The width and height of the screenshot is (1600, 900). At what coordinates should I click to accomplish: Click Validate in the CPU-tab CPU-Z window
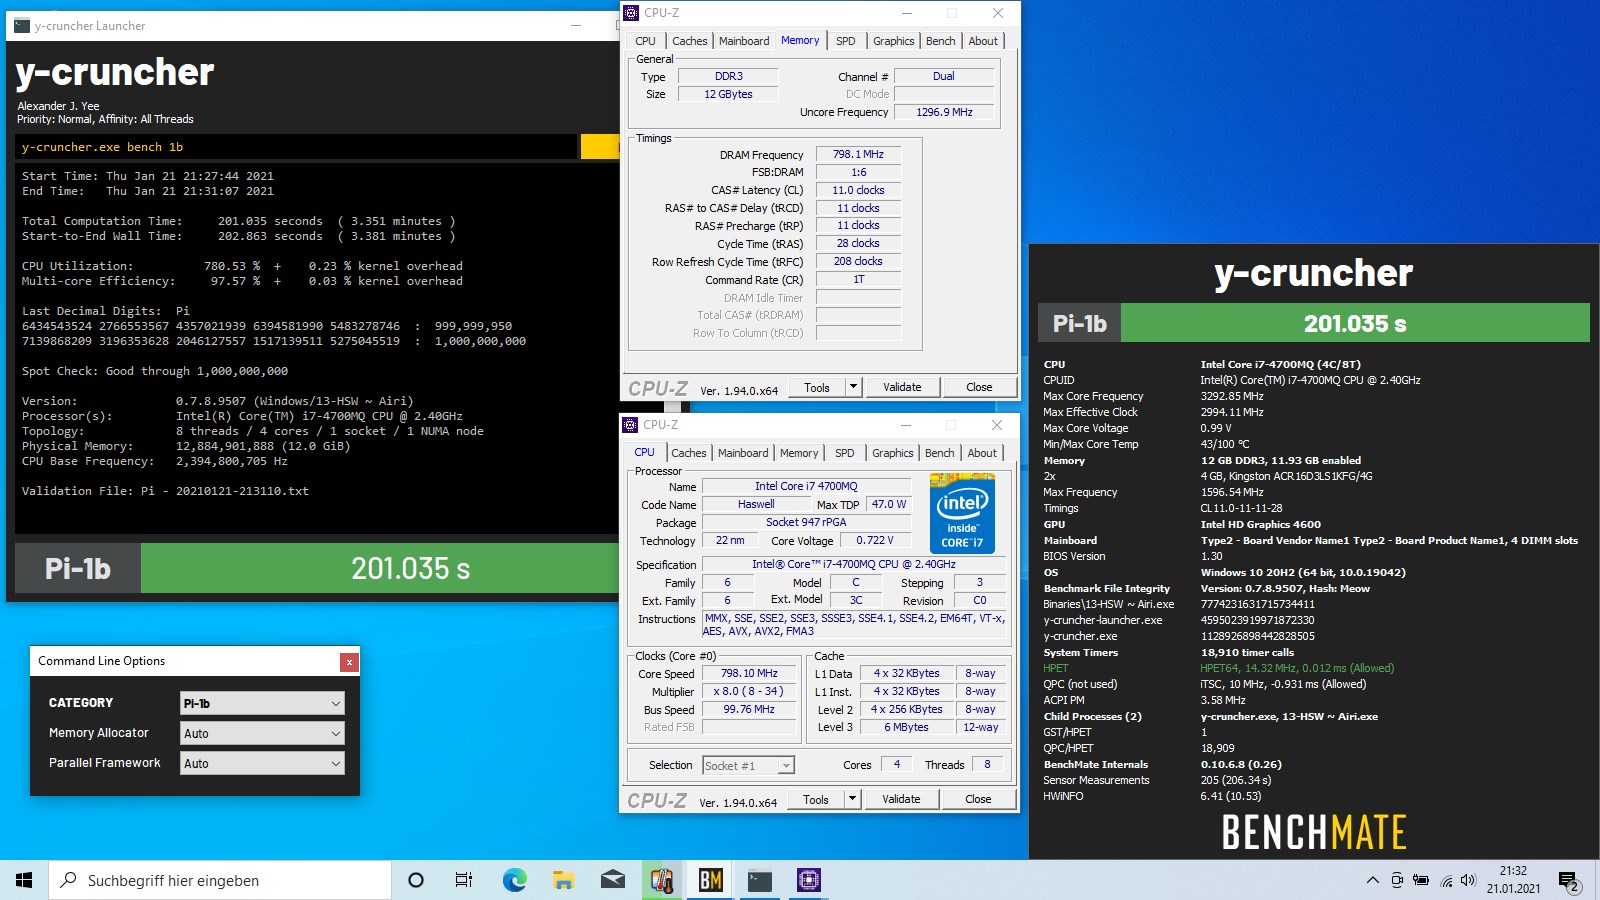[901, 799]
